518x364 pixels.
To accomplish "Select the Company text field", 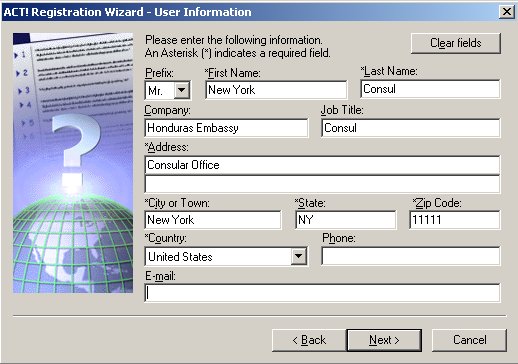I will [x=226, y=128].
